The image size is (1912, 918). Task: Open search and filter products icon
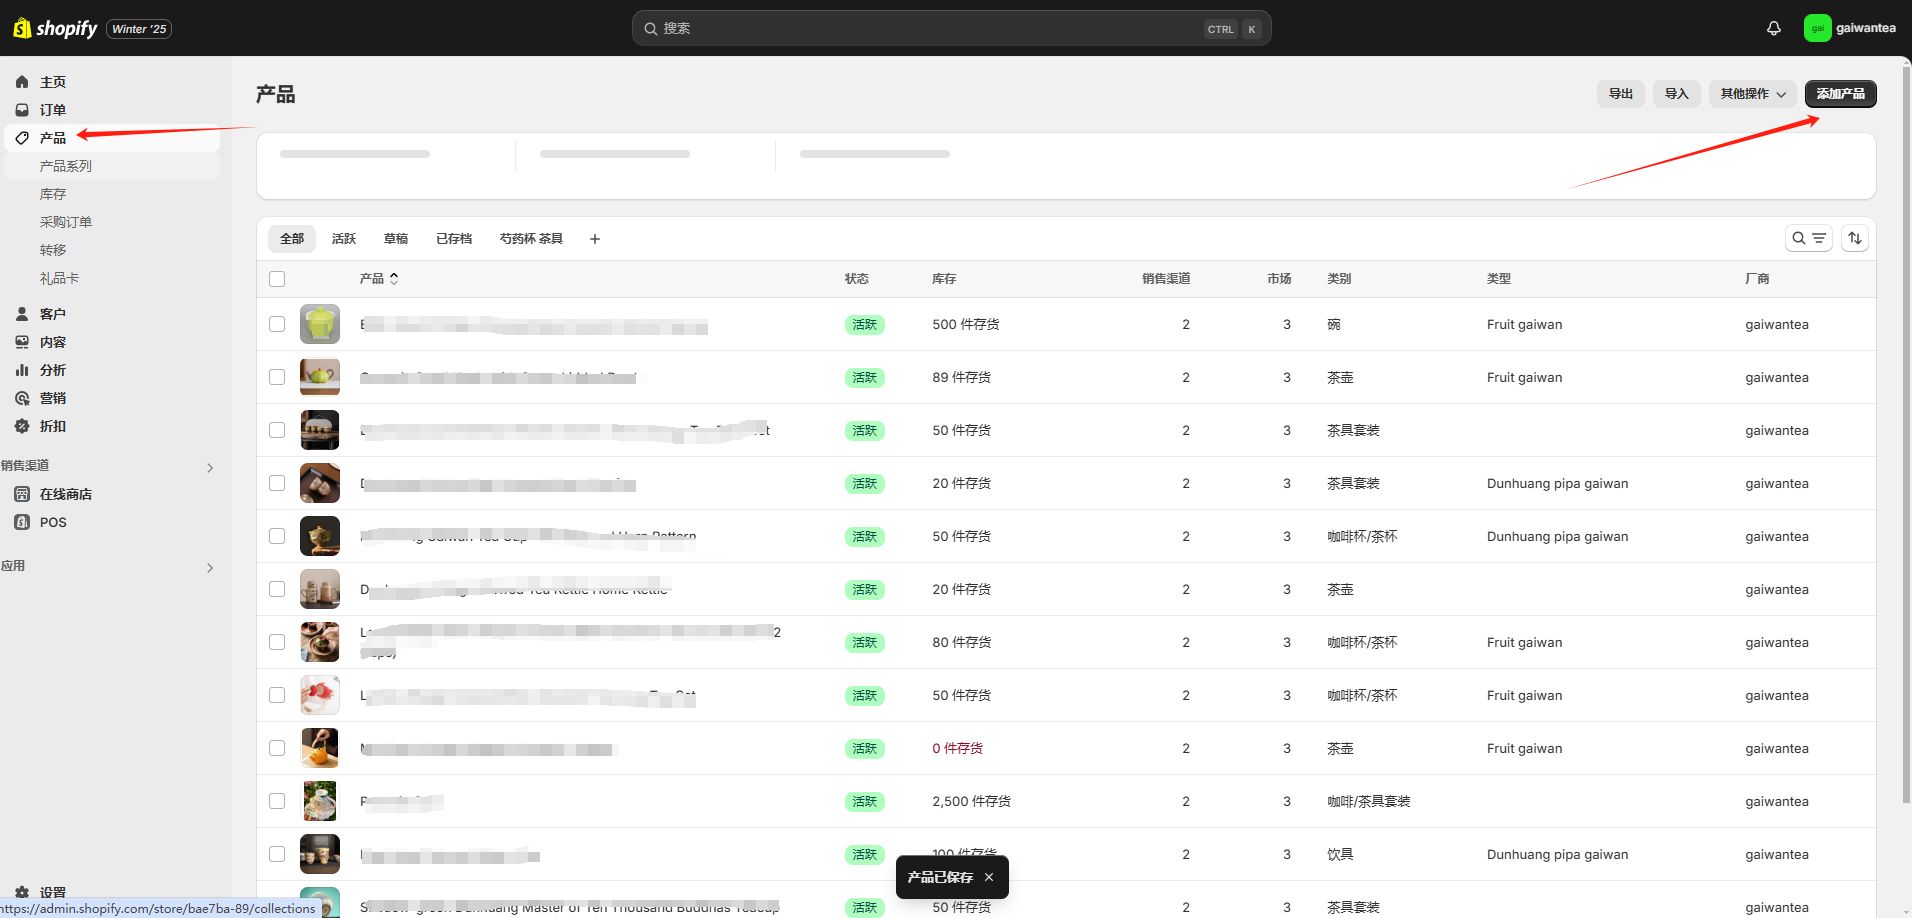coord(1808,238)
